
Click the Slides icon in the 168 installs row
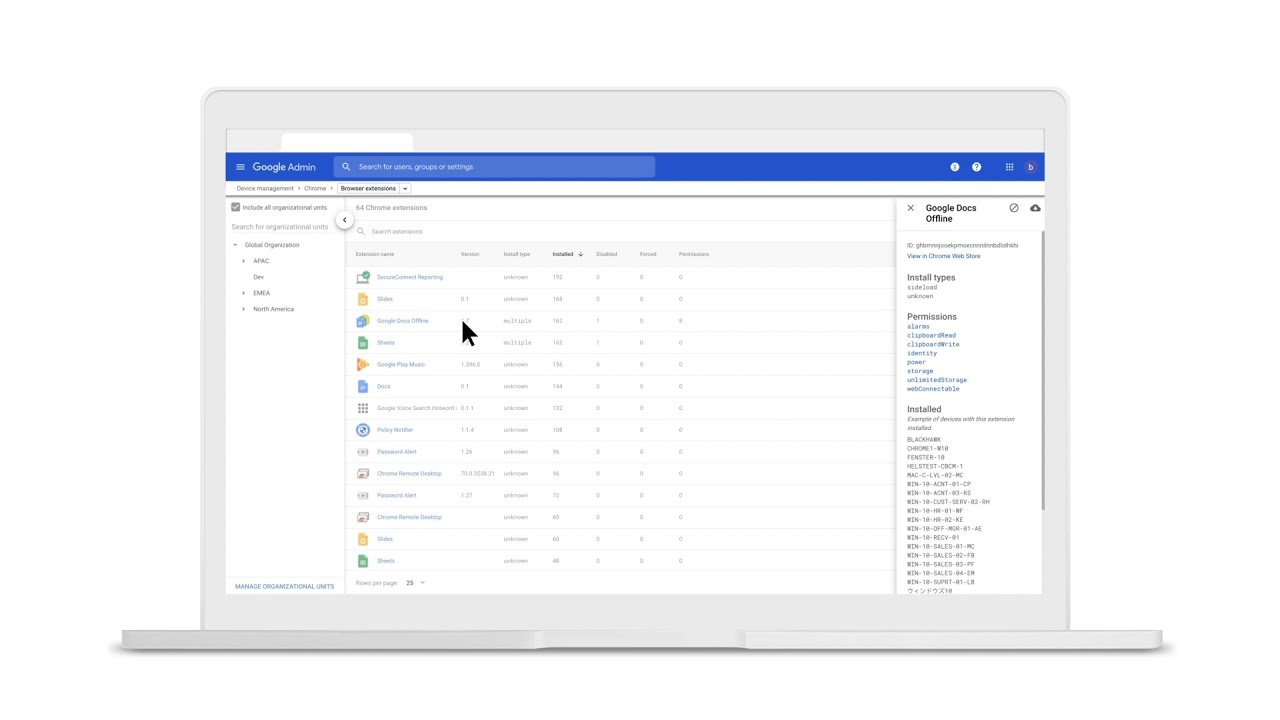tap(363, 299)
